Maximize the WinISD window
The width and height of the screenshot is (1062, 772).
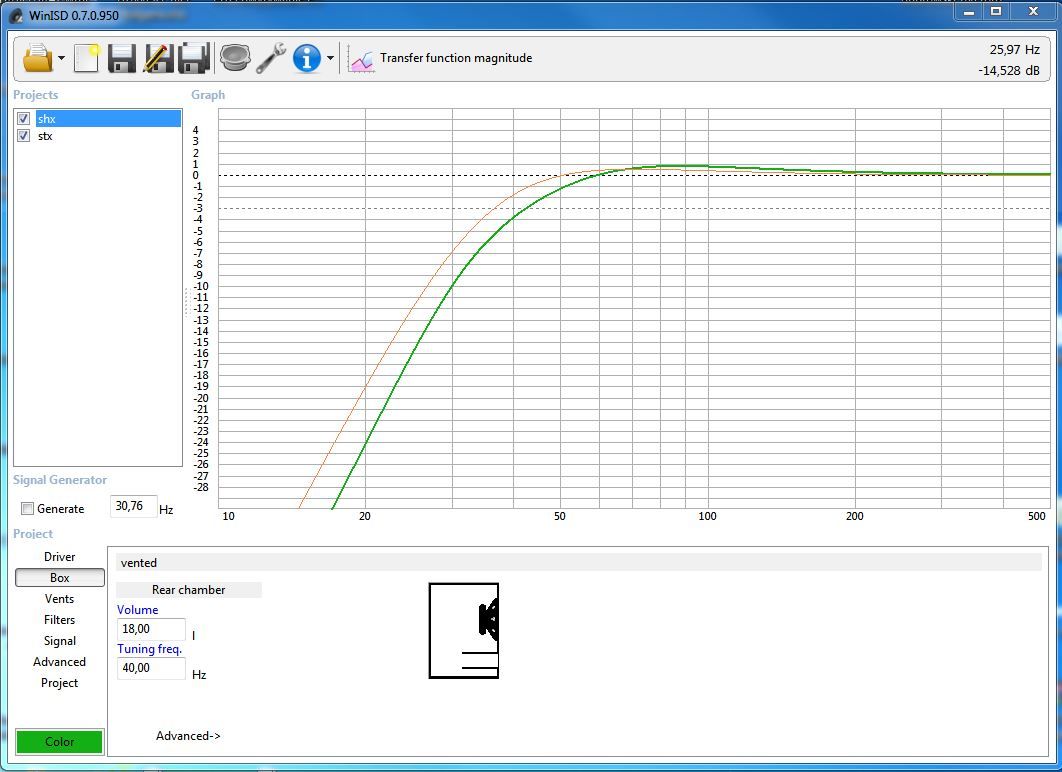pyautogui.click(x=996, y=12)
